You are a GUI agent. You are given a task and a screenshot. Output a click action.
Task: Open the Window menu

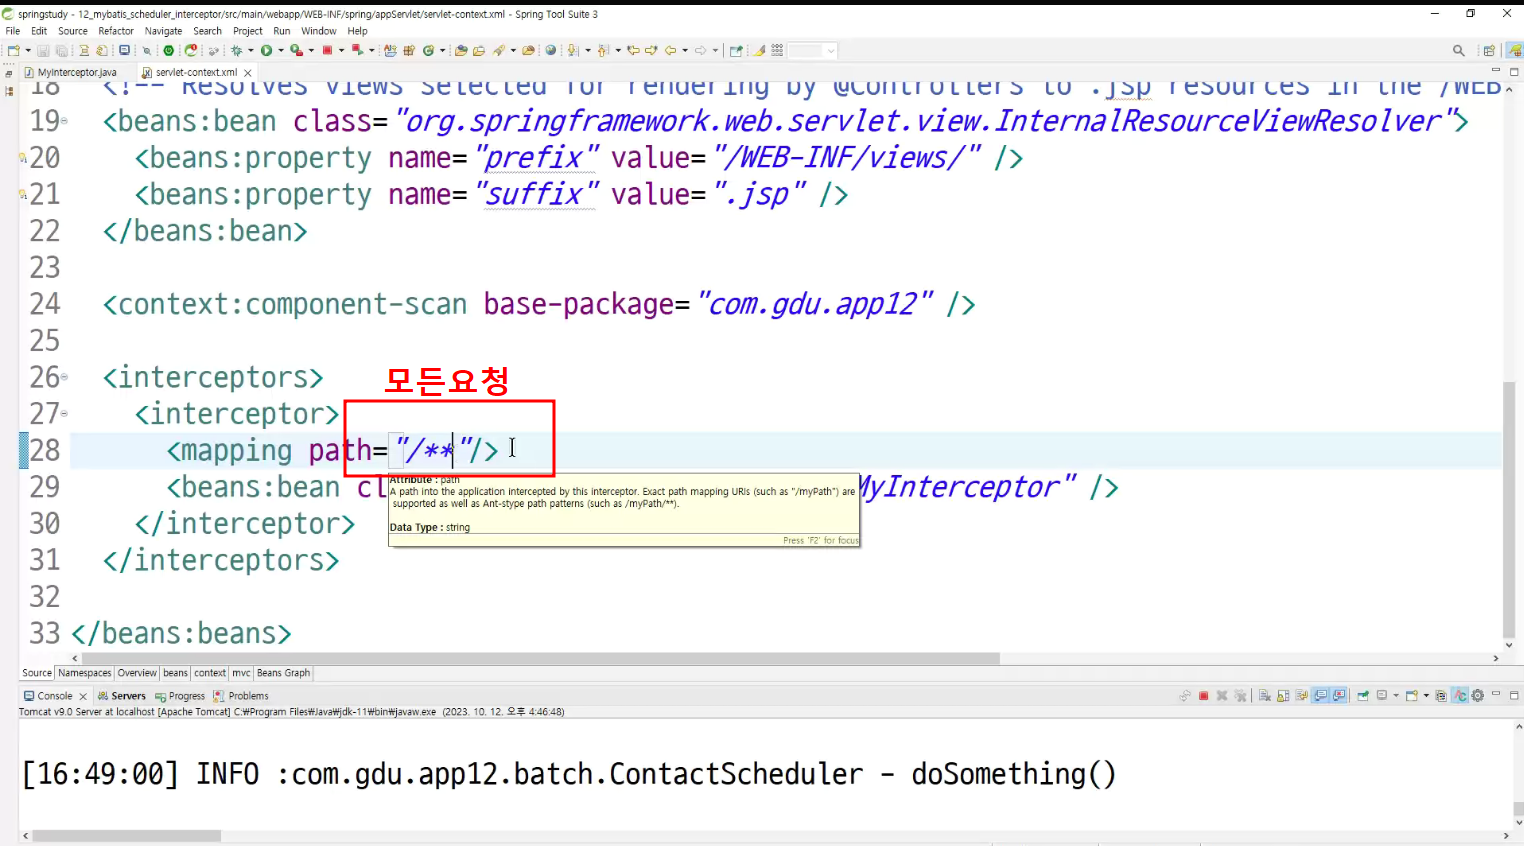[319, 31]
